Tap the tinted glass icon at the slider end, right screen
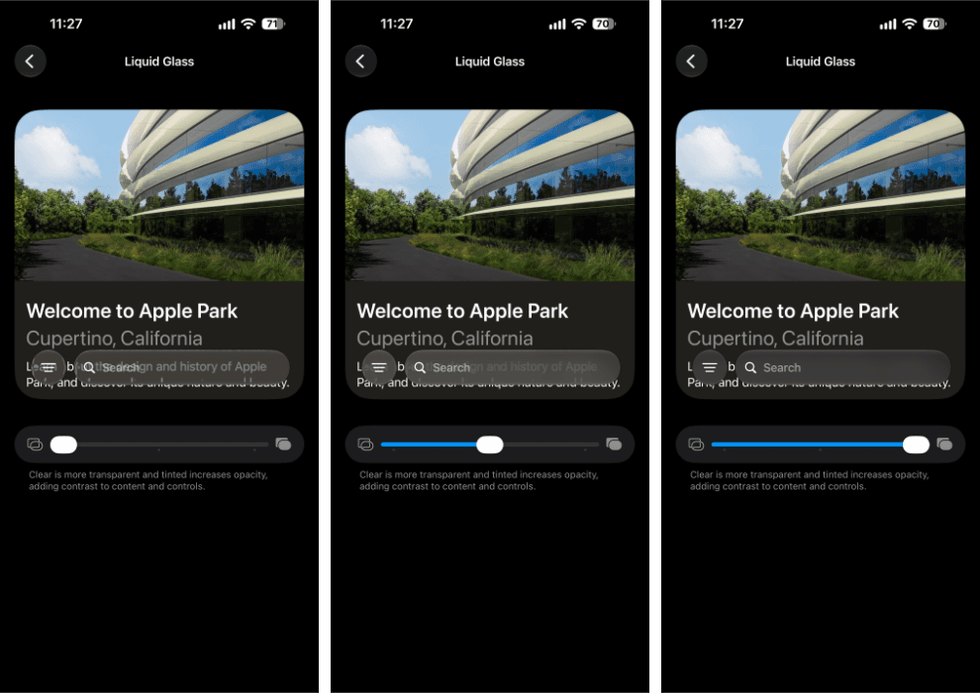The width and height of the screenshot is (980, 693). (x=944, y=444)
